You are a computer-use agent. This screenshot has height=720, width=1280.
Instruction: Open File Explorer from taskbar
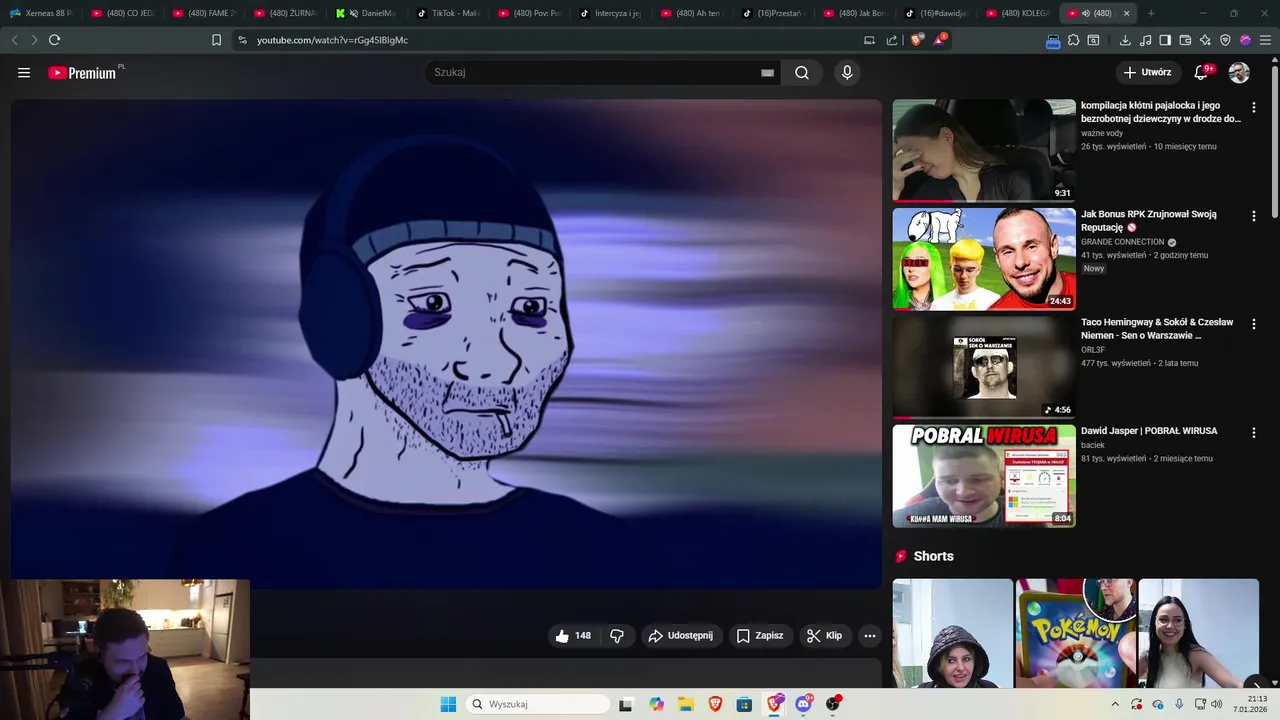tap(686, 704)
